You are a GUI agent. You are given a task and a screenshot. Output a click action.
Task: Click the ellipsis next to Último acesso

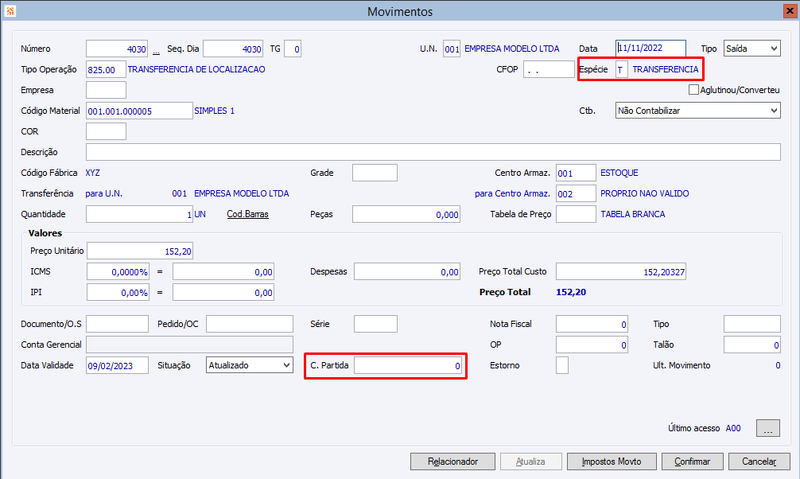[768, 428]
